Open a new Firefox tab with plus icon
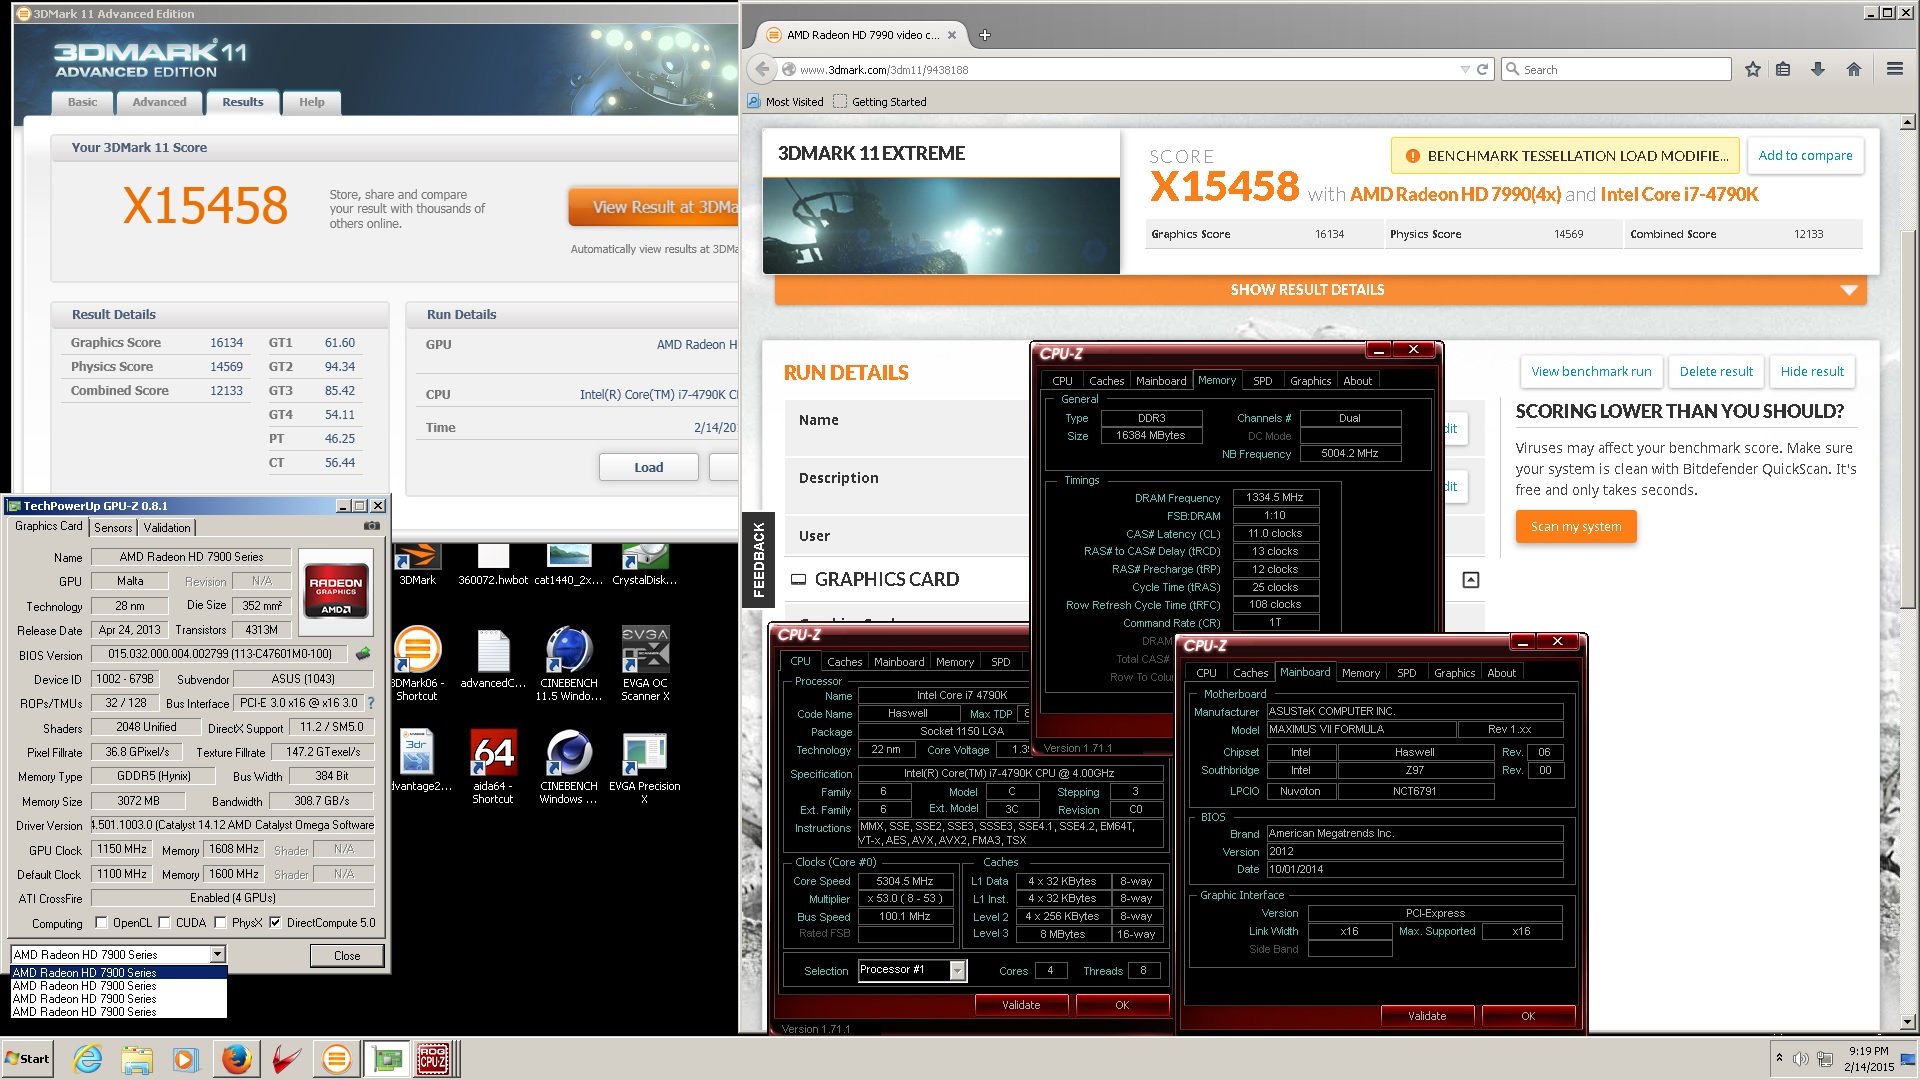This screenshot has height=1080, width=1920. [984, 35]
